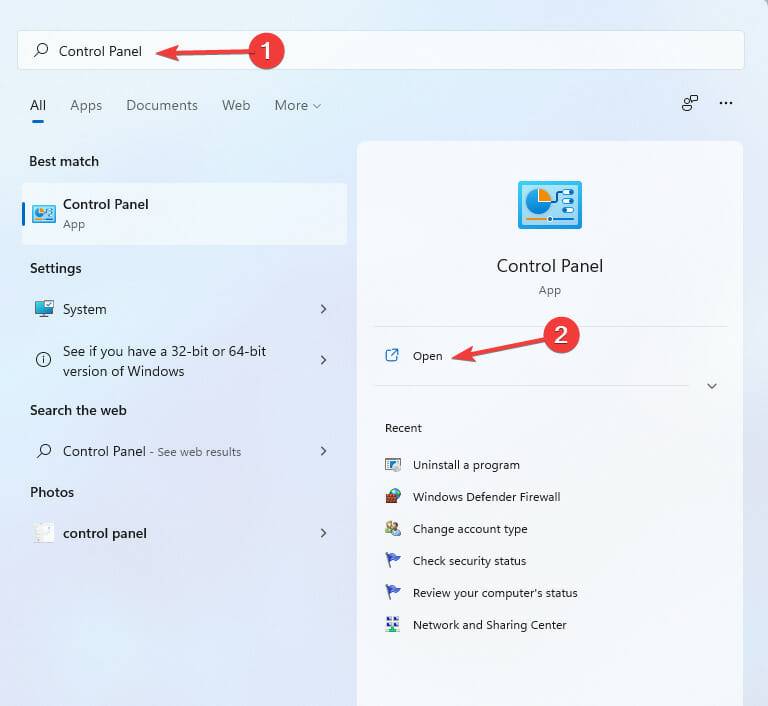Expand the 32-bit or 64-bit result chevron
The width and height of the screenshot is (768, 706).
coord(323,360)
